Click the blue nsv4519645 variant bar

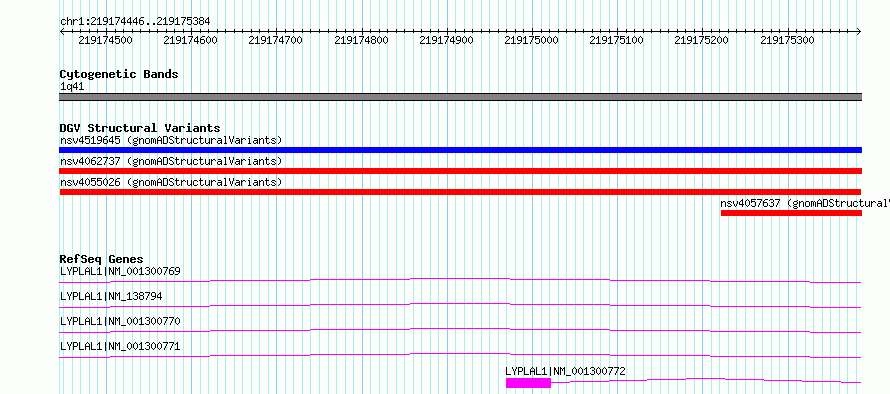click(x=460, y=150)
